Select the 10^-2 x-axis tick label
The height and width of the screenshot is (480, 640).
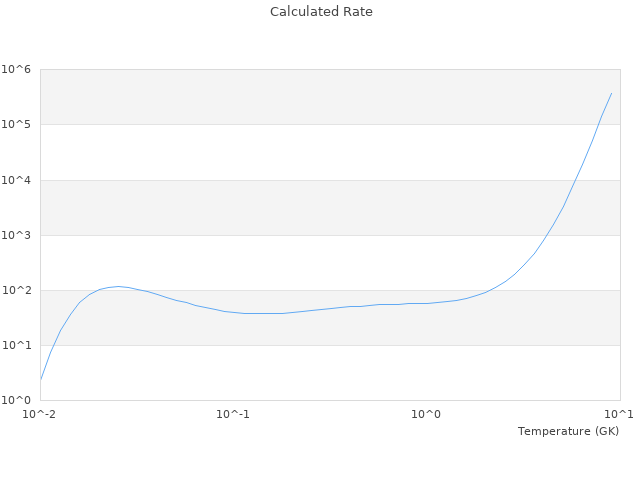click(x=41, y=414)
